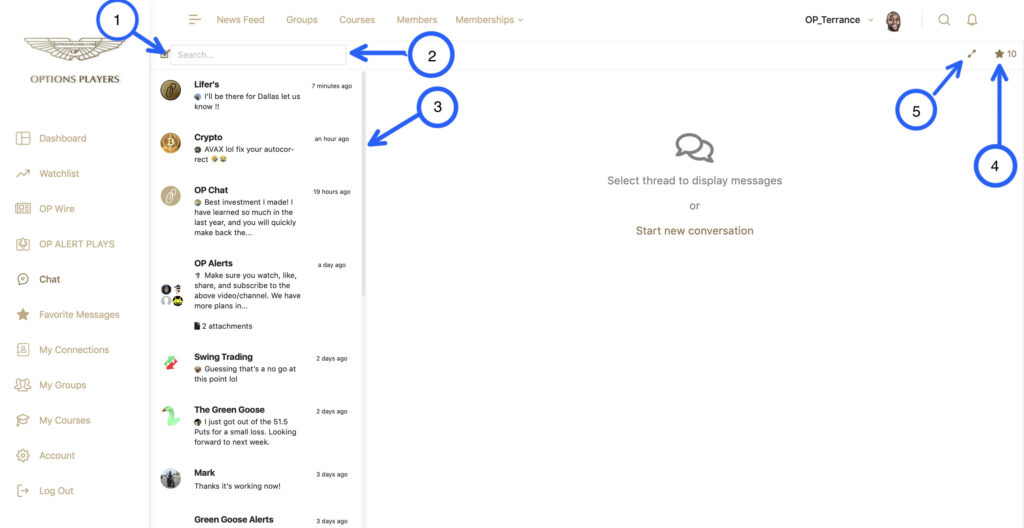Open the News Feed tab
The image size is (1024, 528).
240,20
